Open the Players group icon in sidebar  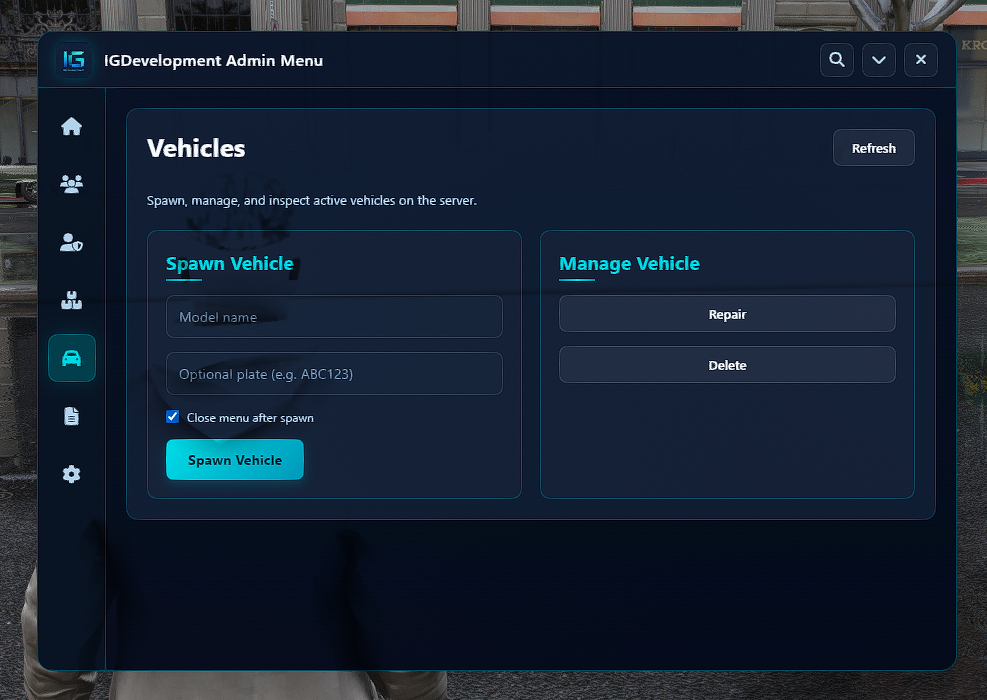click(x=72, y=184)
